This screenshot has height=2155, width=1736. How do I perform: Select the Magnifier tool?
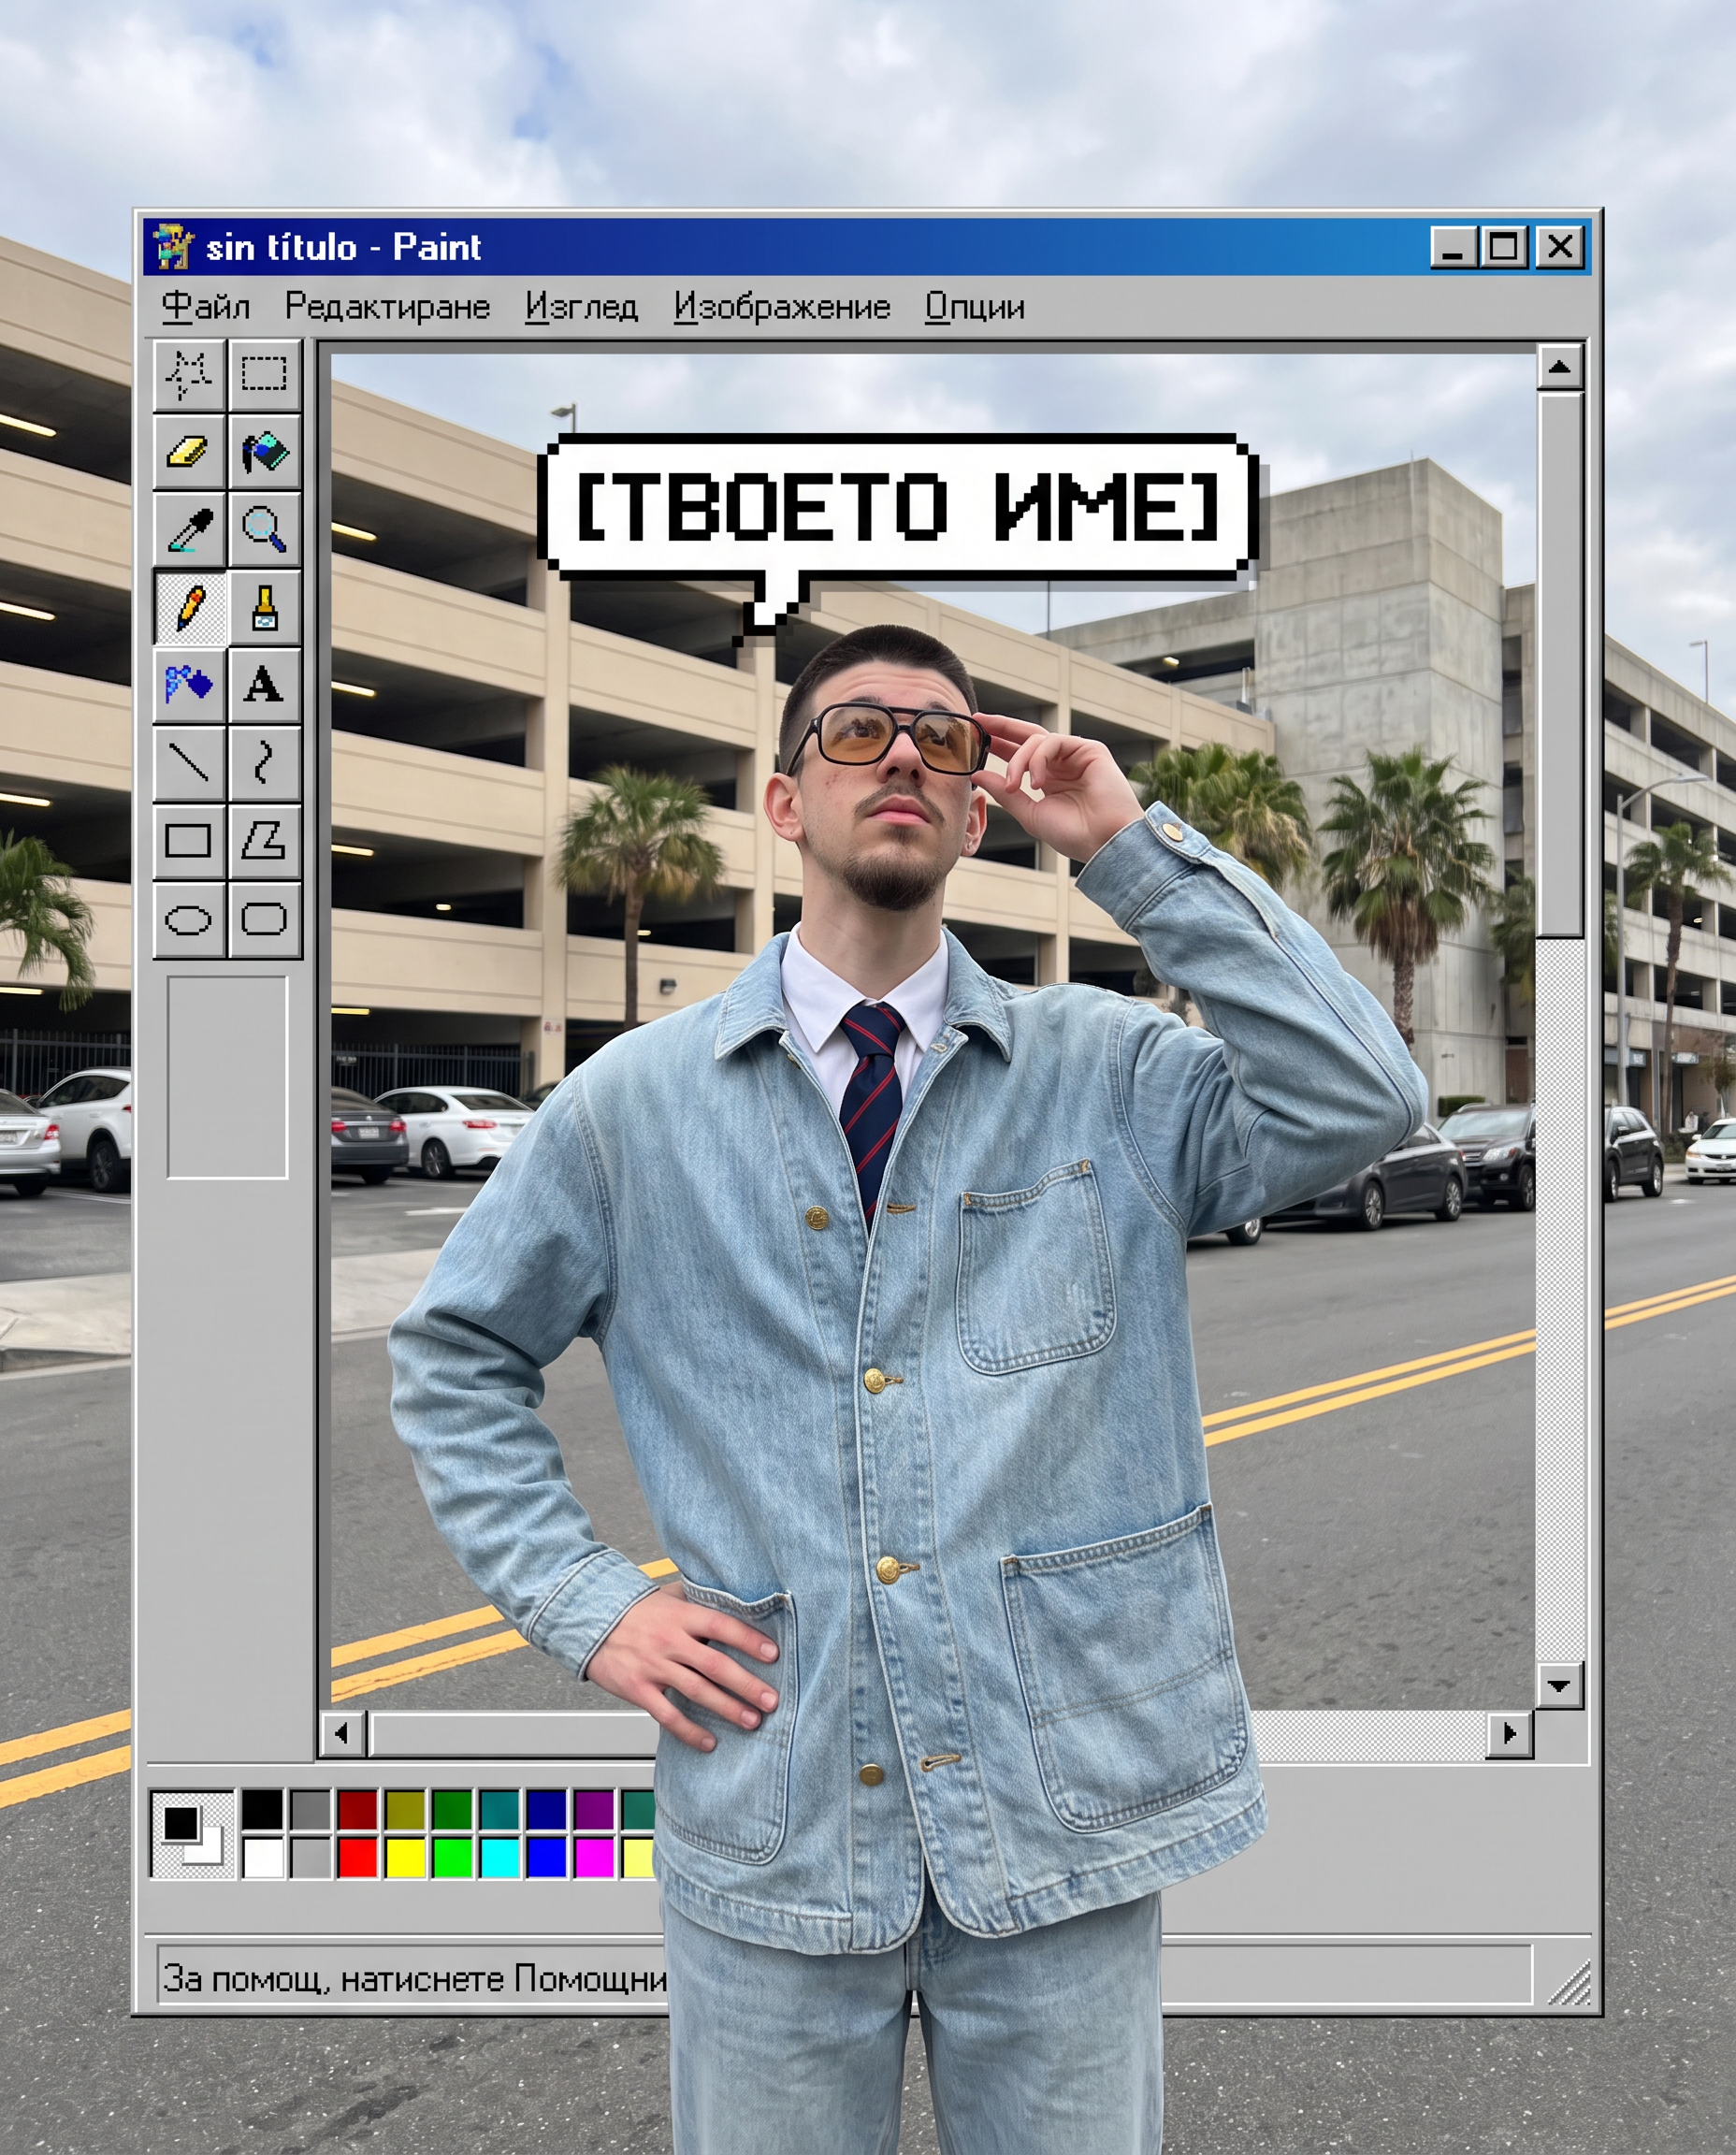[x=265, y=529]
